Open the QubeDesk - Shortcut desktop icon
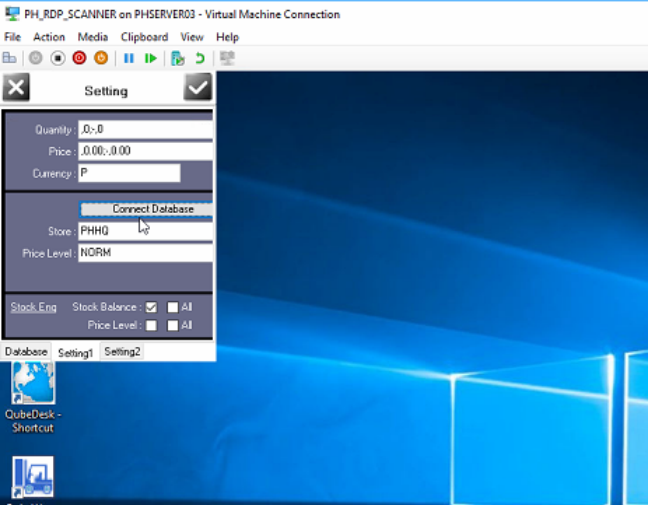The height and width of the screenshot is (505, 648). [33, 382]
